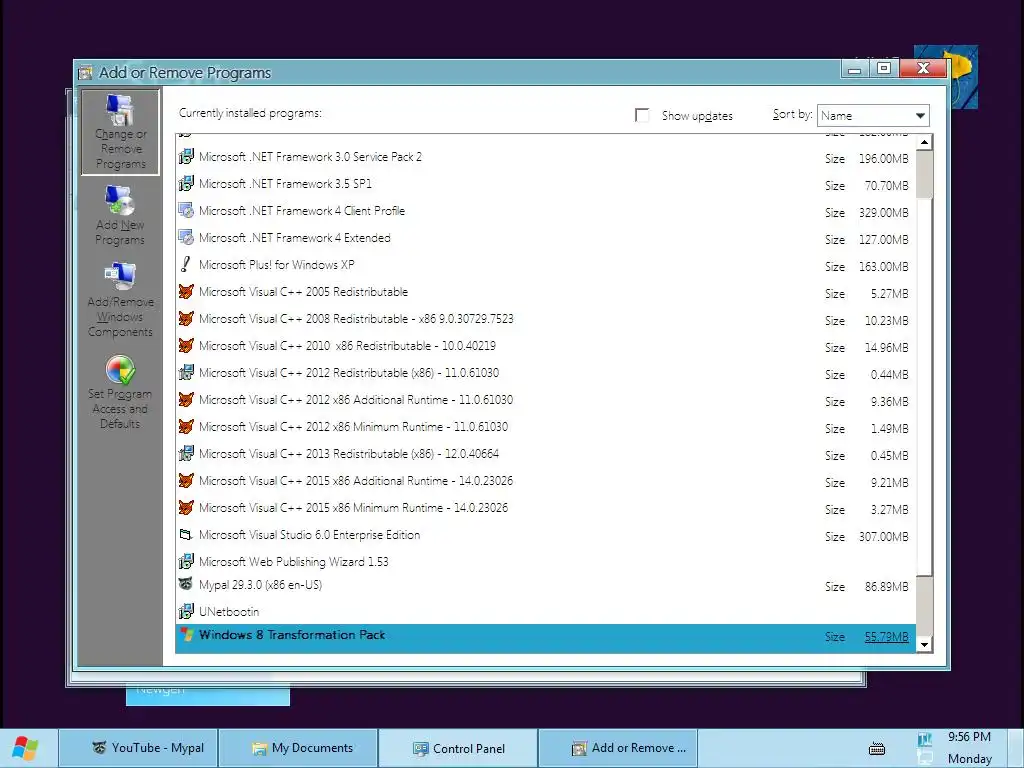Select Microsoft Visual C++ 2005 Redistributable row
Viewport: 1024px width, 768px height.
545,293
